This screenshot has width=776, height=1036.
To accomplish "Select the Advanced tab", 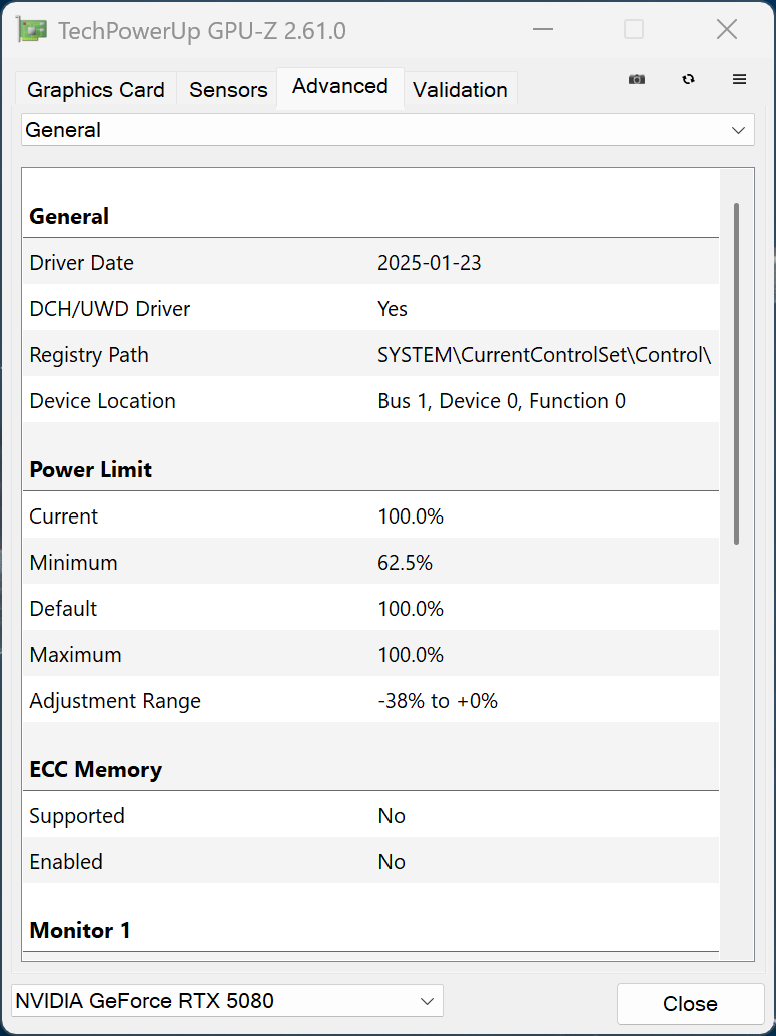I will pyautogui.click(x=340, y=87).
